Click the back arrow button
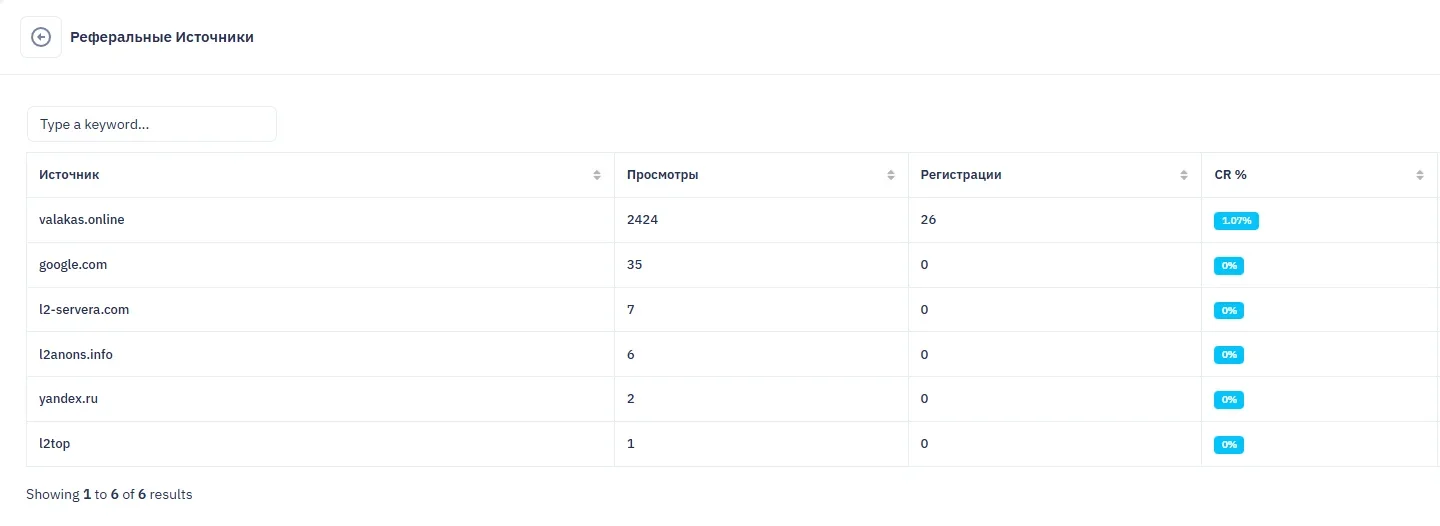 [41, 38]
